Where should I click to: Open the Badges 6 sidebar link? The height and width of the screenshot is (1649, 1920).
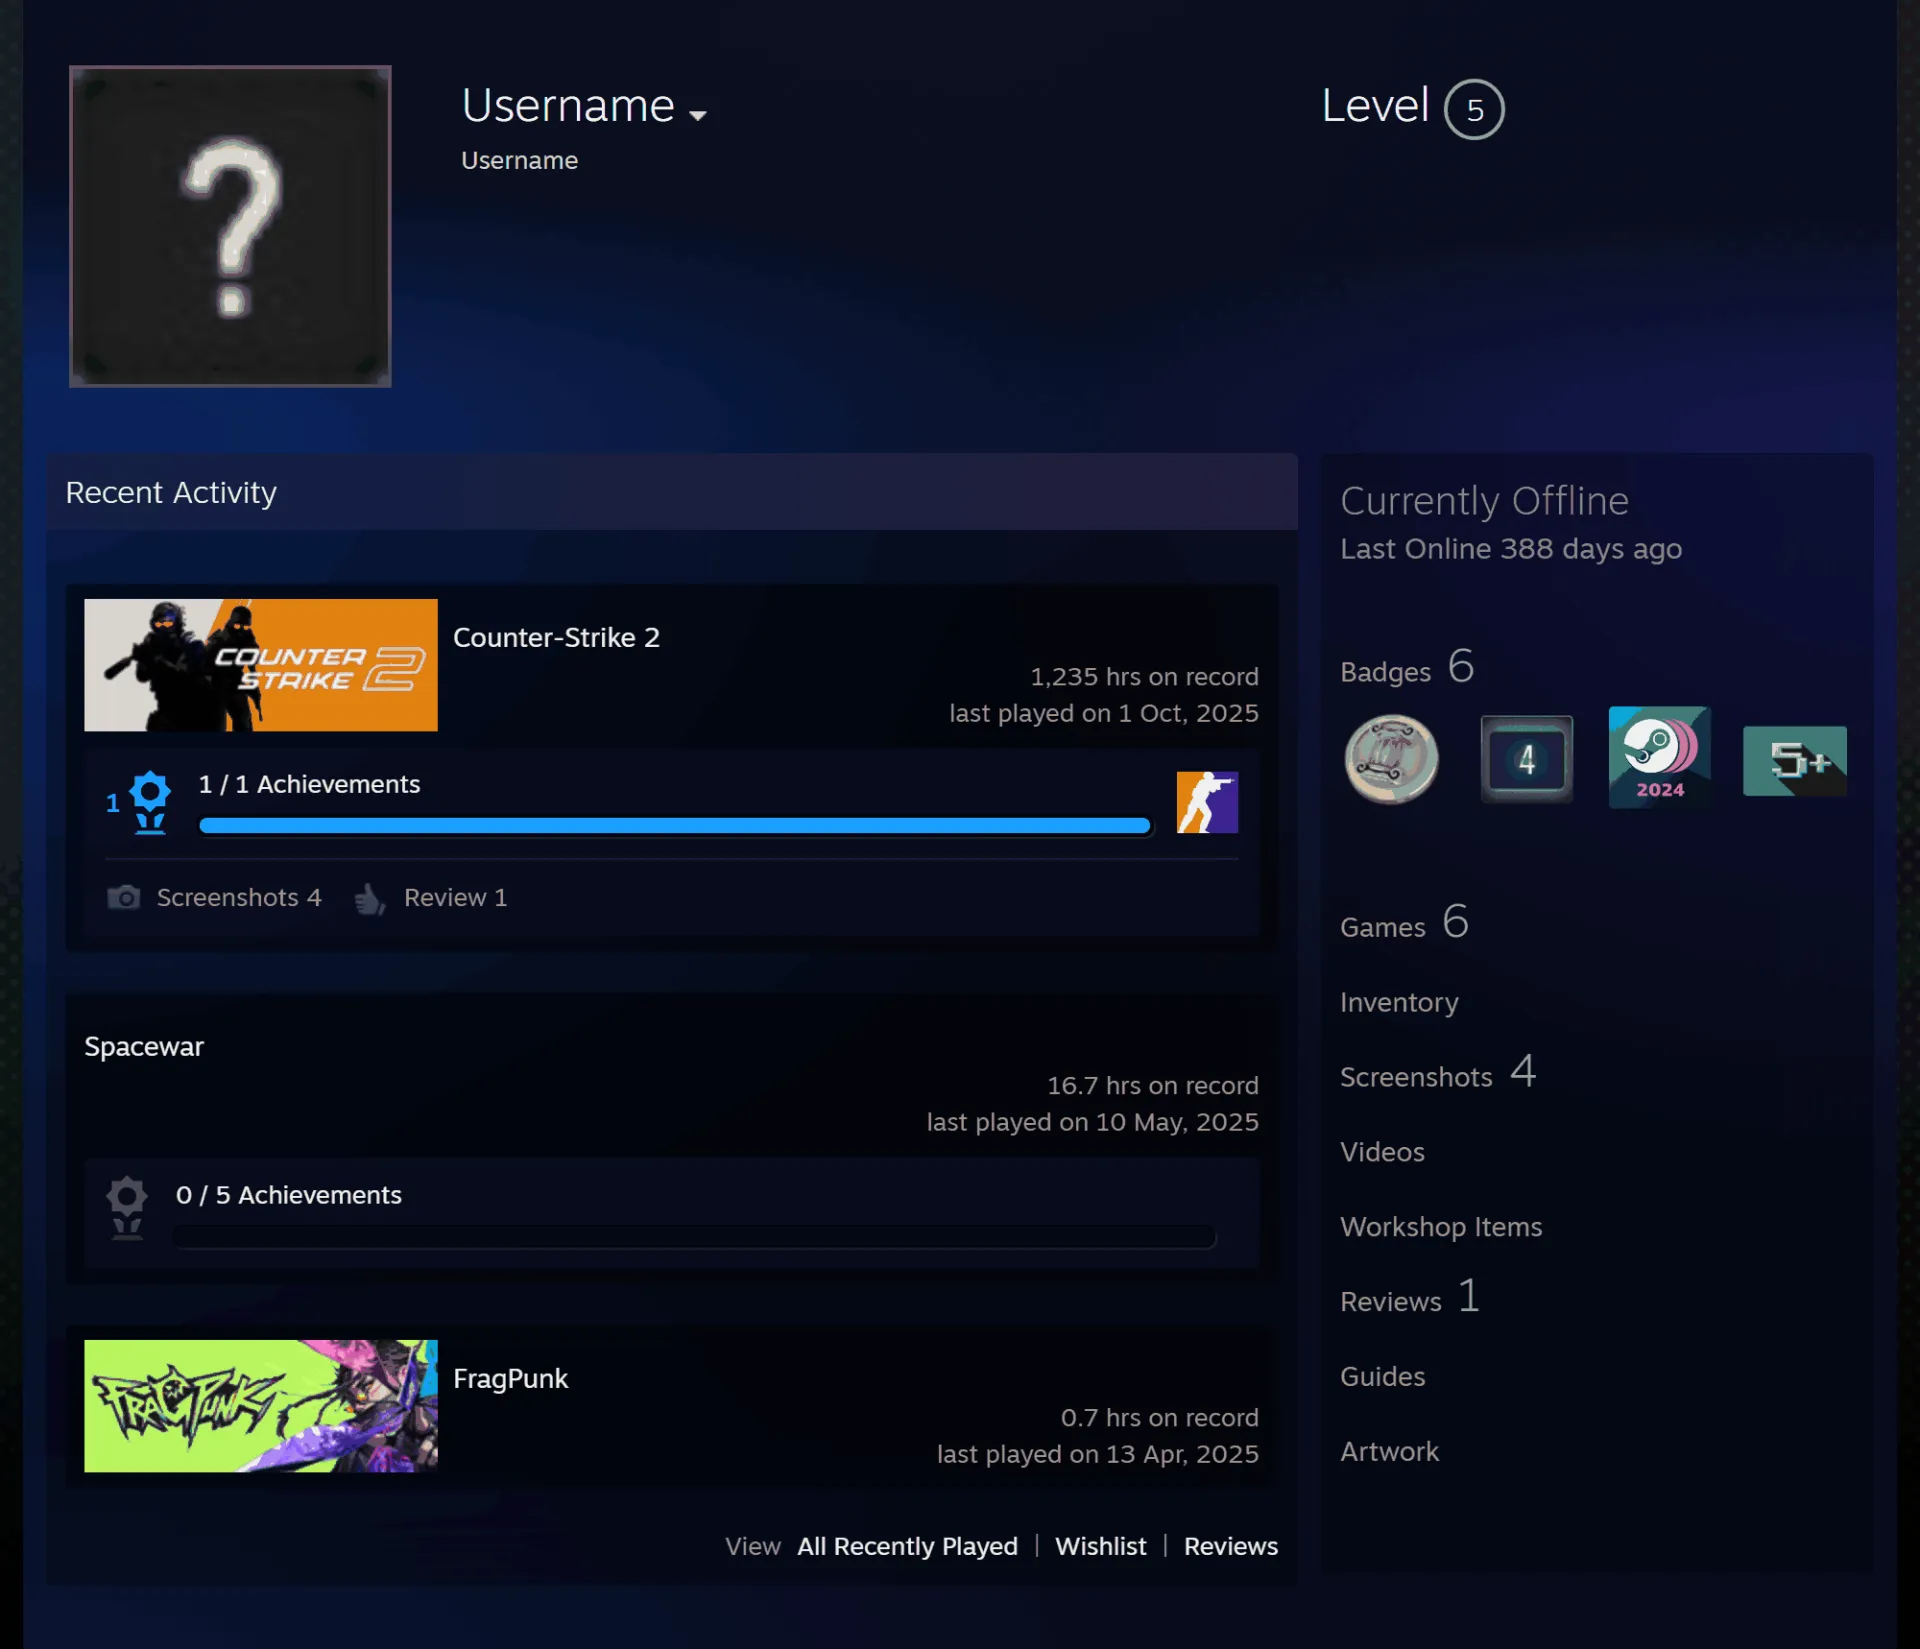pos(1407,668)
